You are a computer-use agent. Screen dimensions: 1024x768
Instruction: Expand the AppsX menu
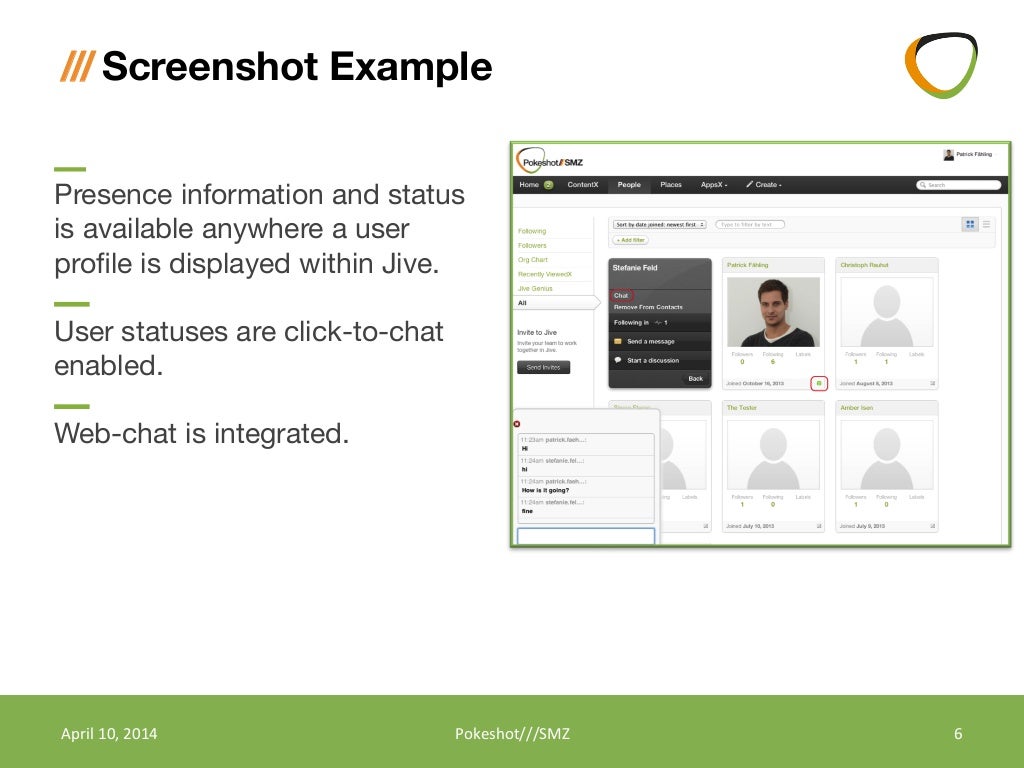point(714,185)
